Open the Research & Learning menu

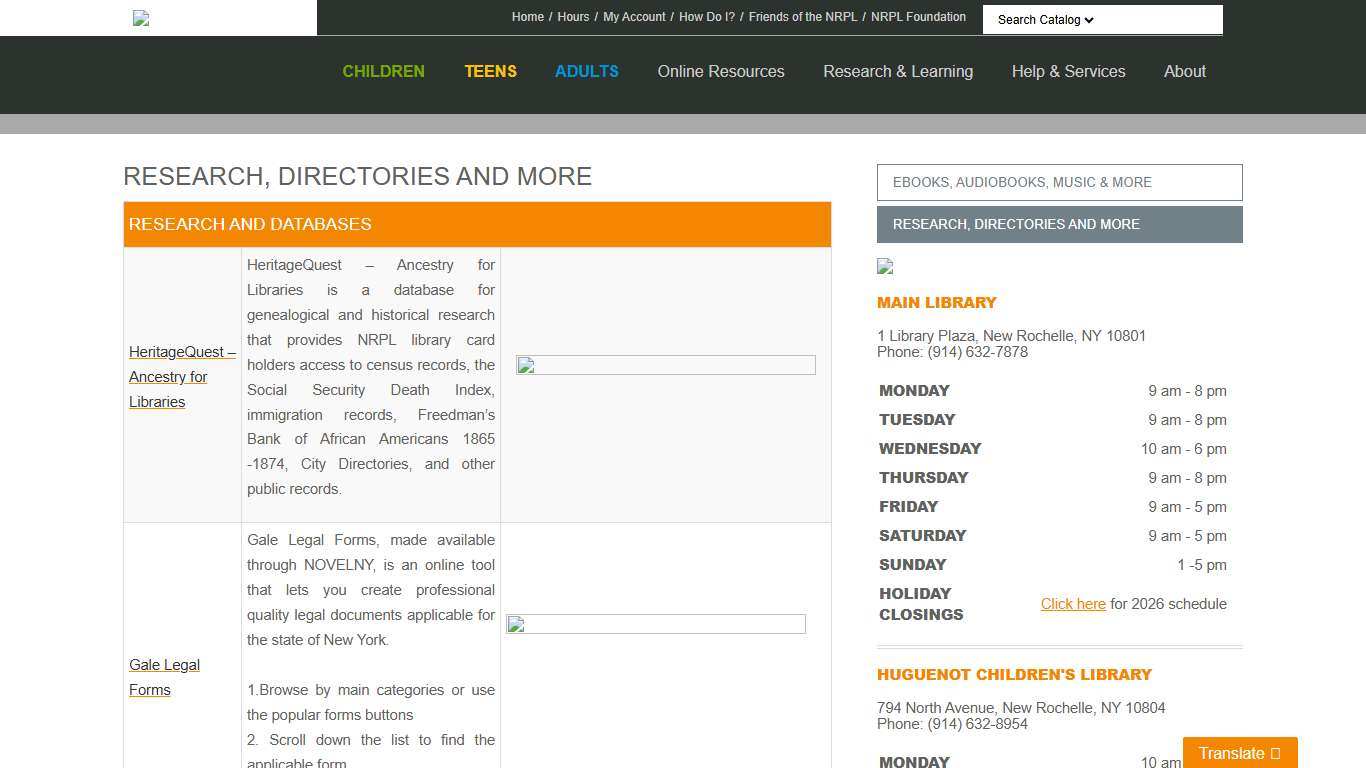pos(897,71)
